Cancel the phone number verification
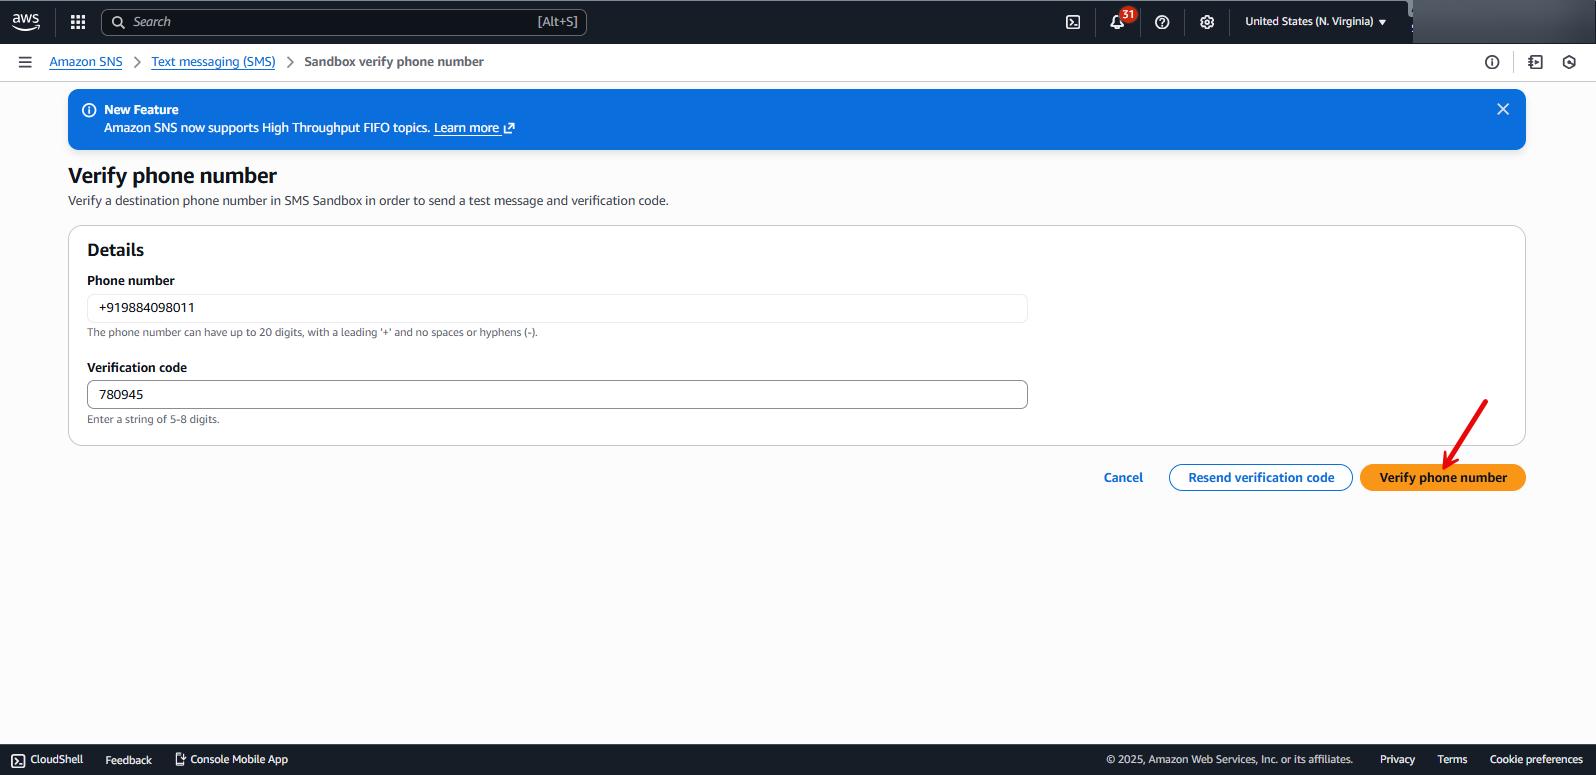Image resolution: width=1596 pixels, height=775 pixels. point(1123,478)
